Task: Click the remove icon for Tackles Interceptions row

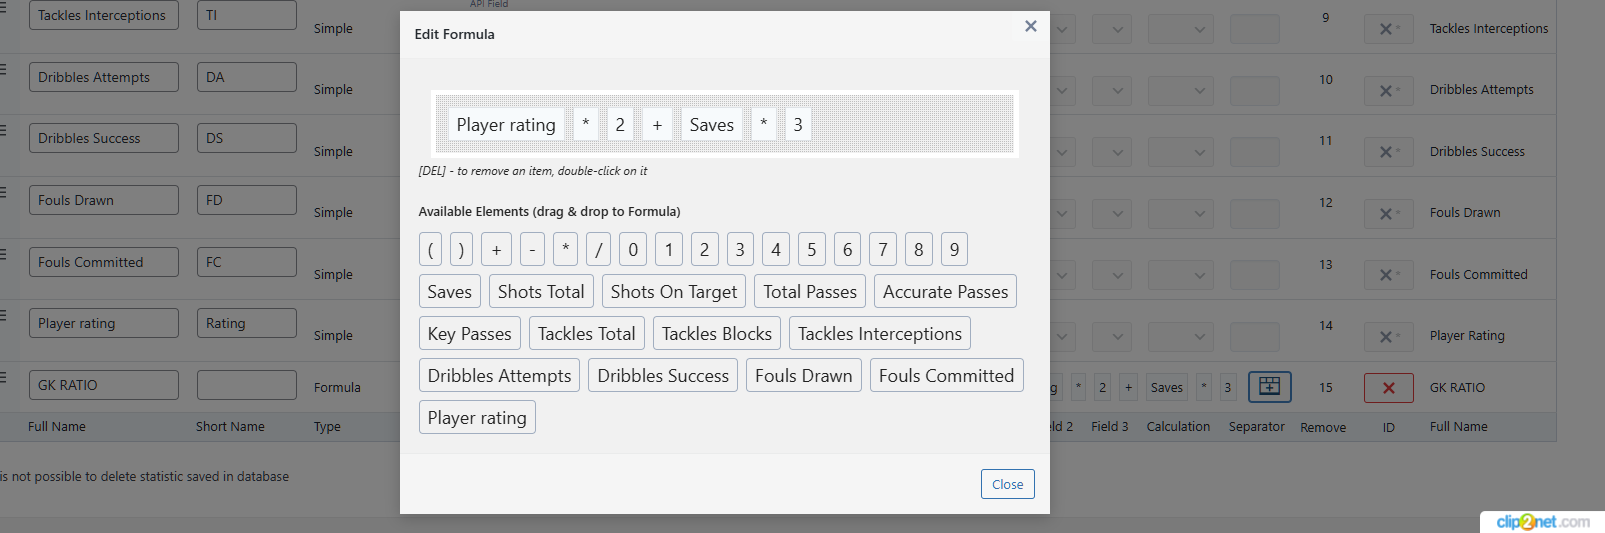Action: [x=1388, y=29]
